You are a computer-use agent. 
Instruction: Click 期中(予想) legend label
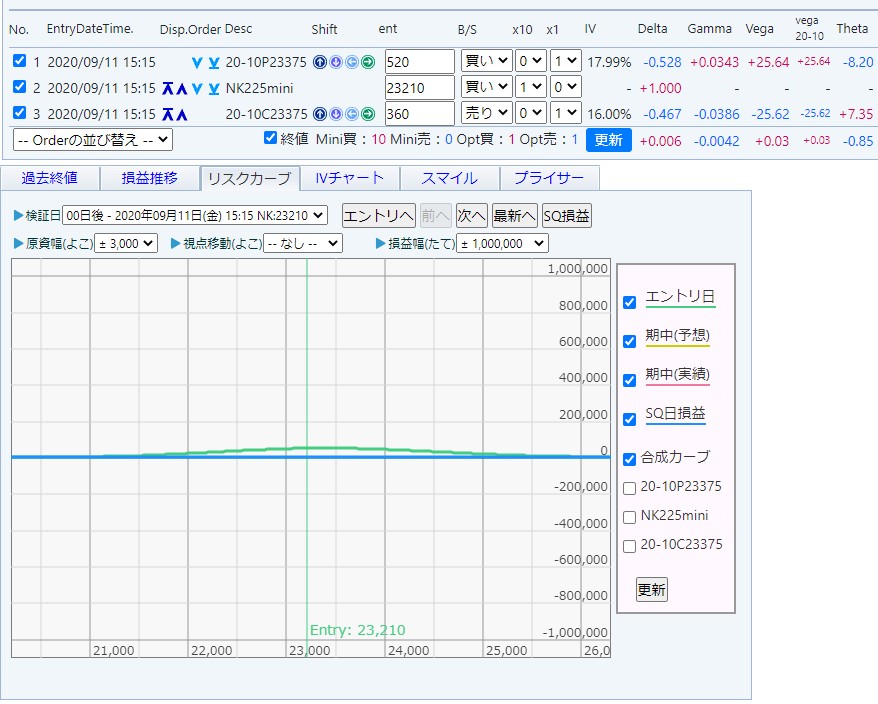tap(678, 335)
